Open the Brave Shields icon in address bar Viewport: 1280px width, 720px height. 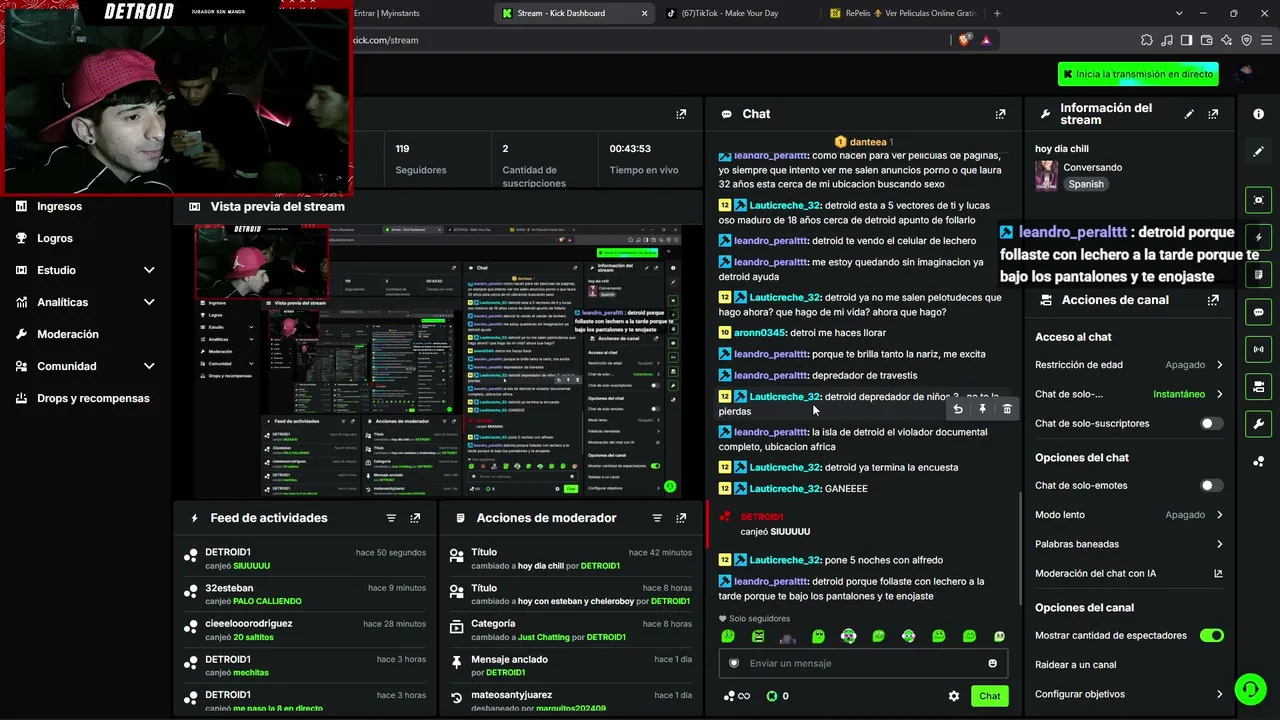tap(964, 40)
